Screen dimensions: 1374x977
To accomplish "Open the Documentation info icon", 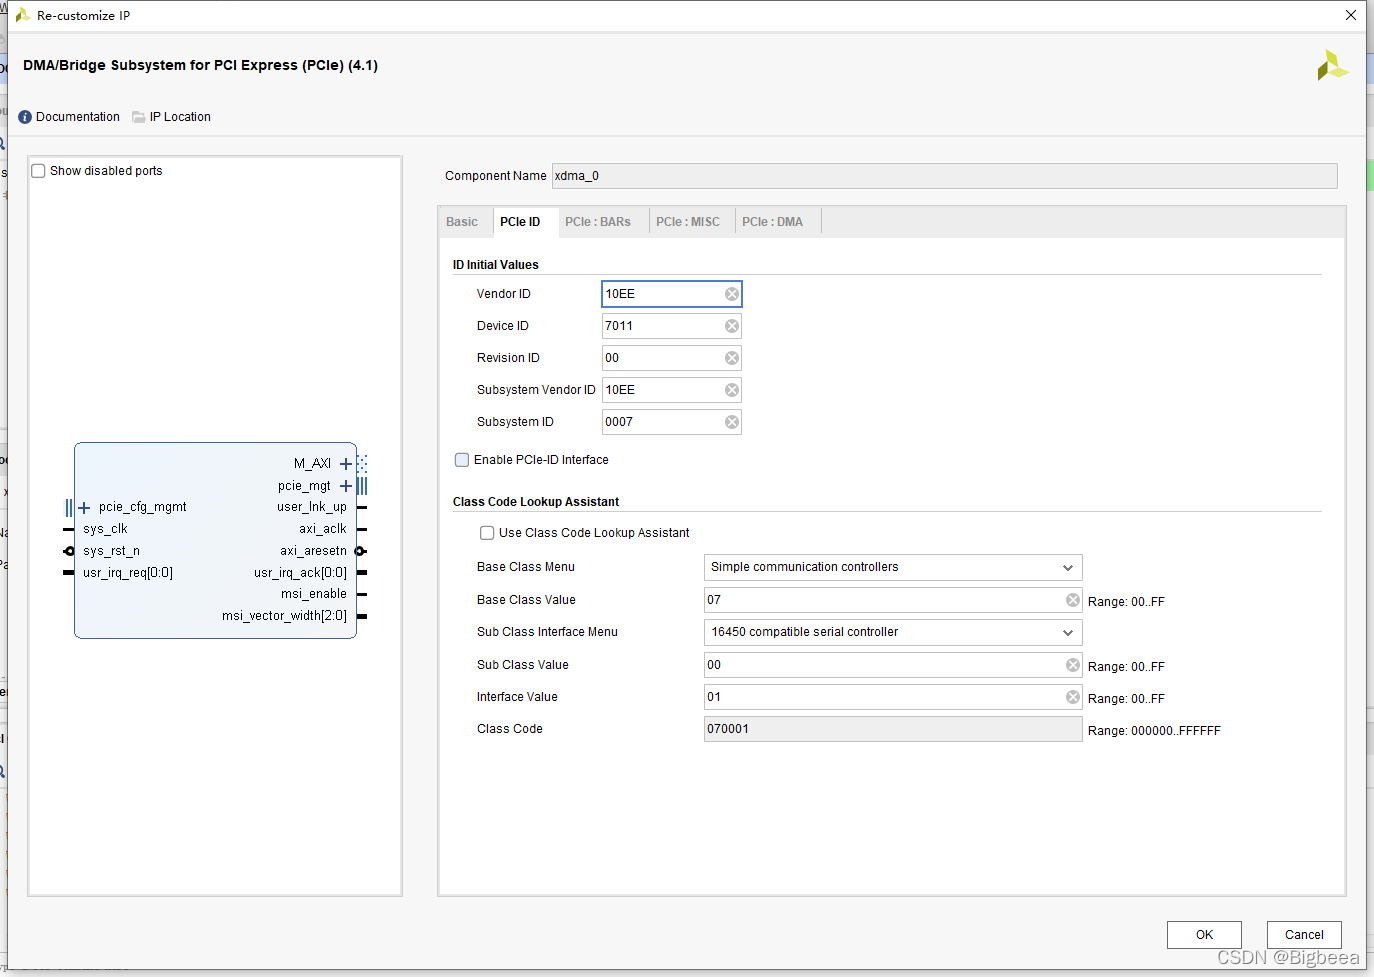I will [25, 117].
